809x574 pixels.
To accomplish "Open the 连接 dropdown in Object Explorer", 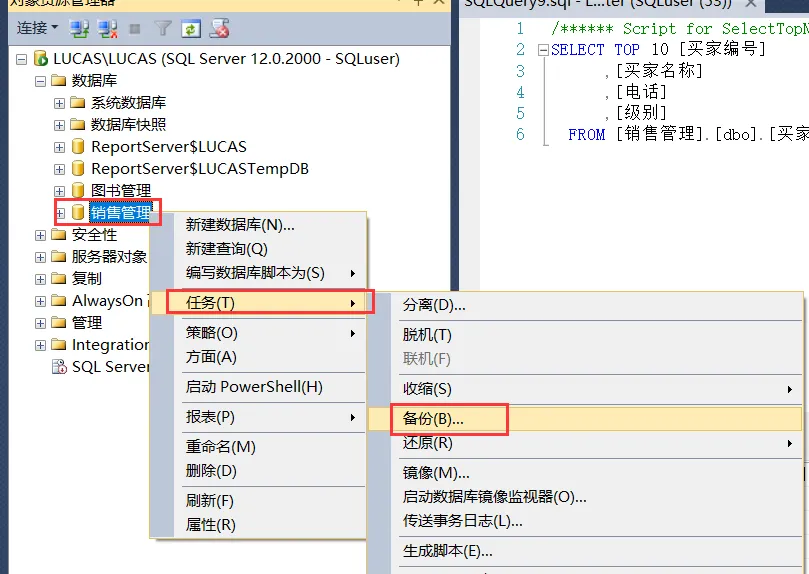I will 37,28.
